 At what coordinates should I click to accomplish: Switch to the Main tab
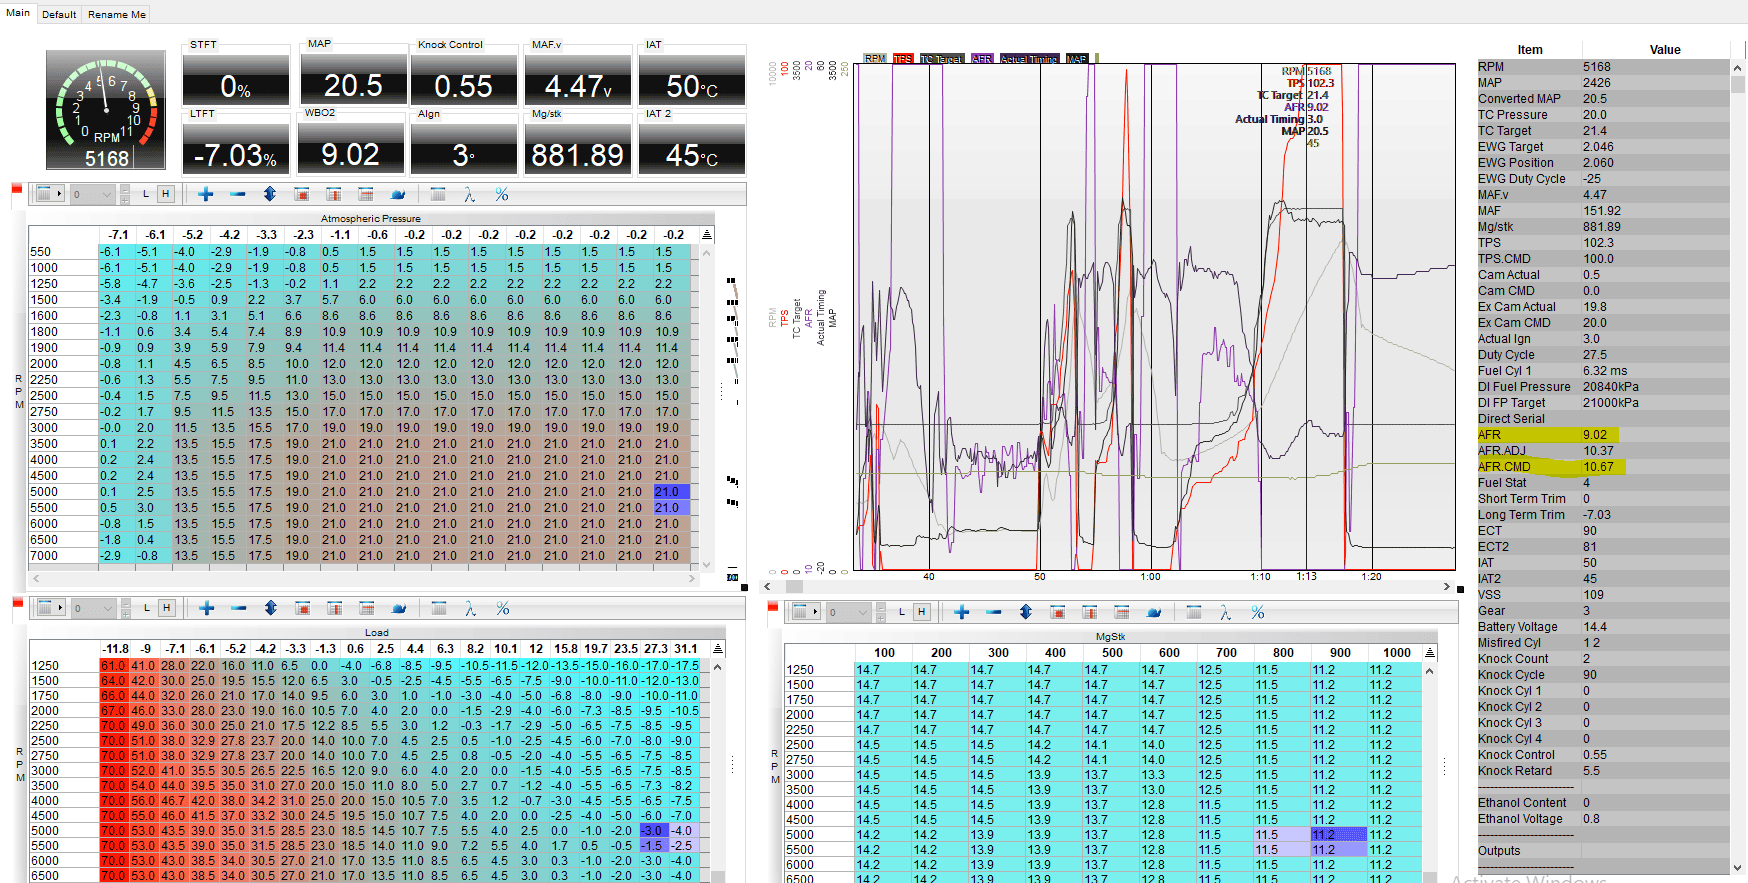click(18, 13)
